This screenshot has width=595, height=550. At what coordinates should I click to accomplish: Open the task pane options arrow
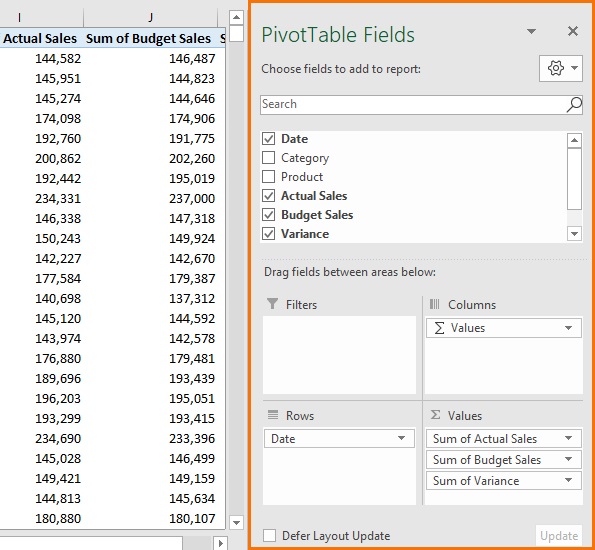(532, 31)
